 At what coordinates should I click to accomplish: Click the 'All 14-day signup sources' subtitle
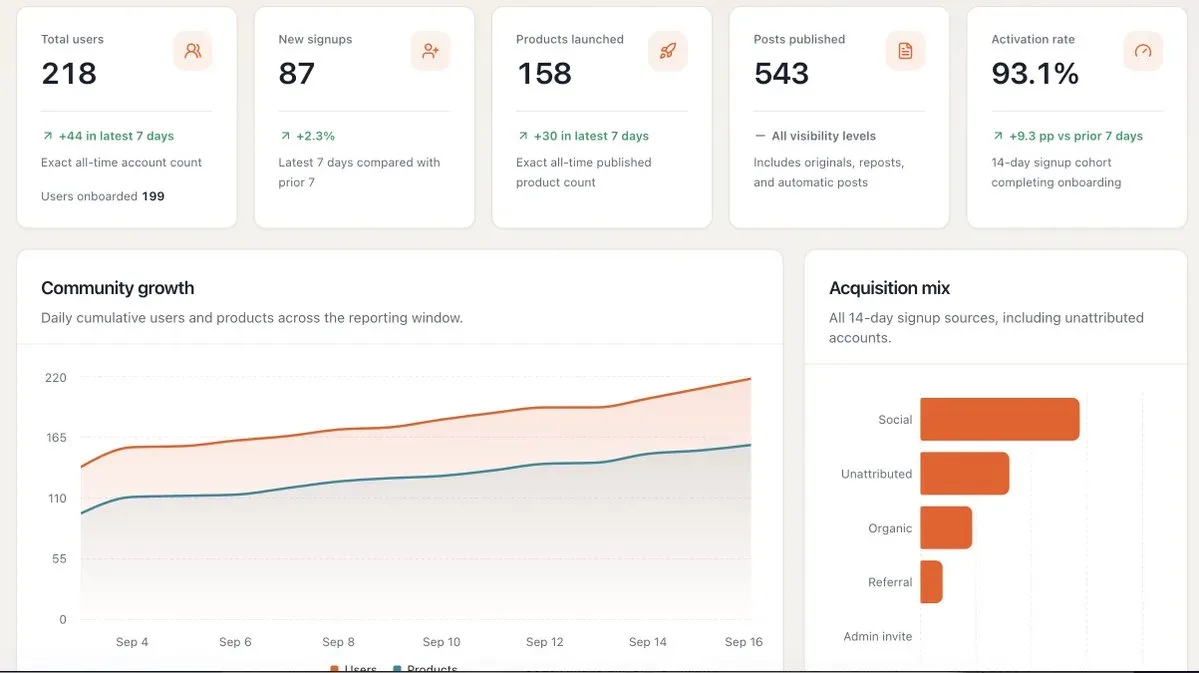point(986,327)
